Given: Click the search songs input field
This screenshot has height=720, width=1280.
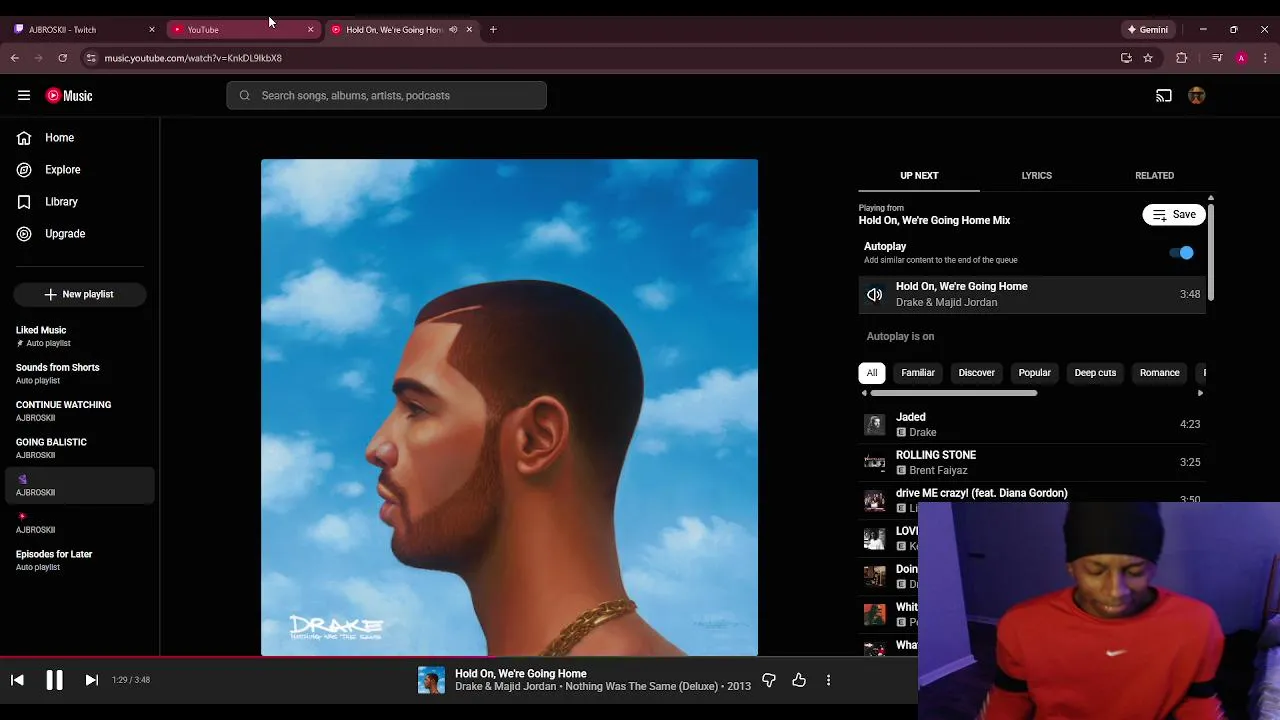Looking at the screenshot, I should coord(386,96).
